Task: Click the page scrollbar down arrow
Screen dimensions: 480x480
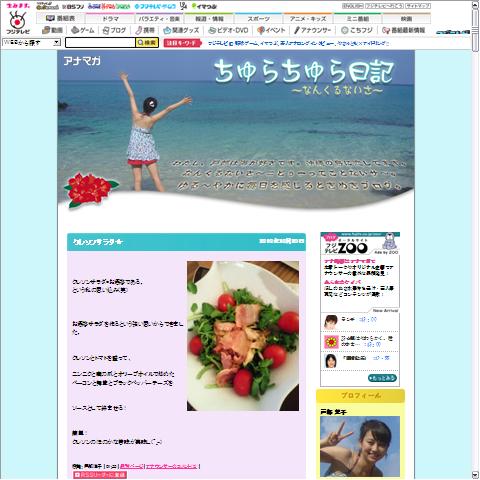Action: tap(476, 475)
